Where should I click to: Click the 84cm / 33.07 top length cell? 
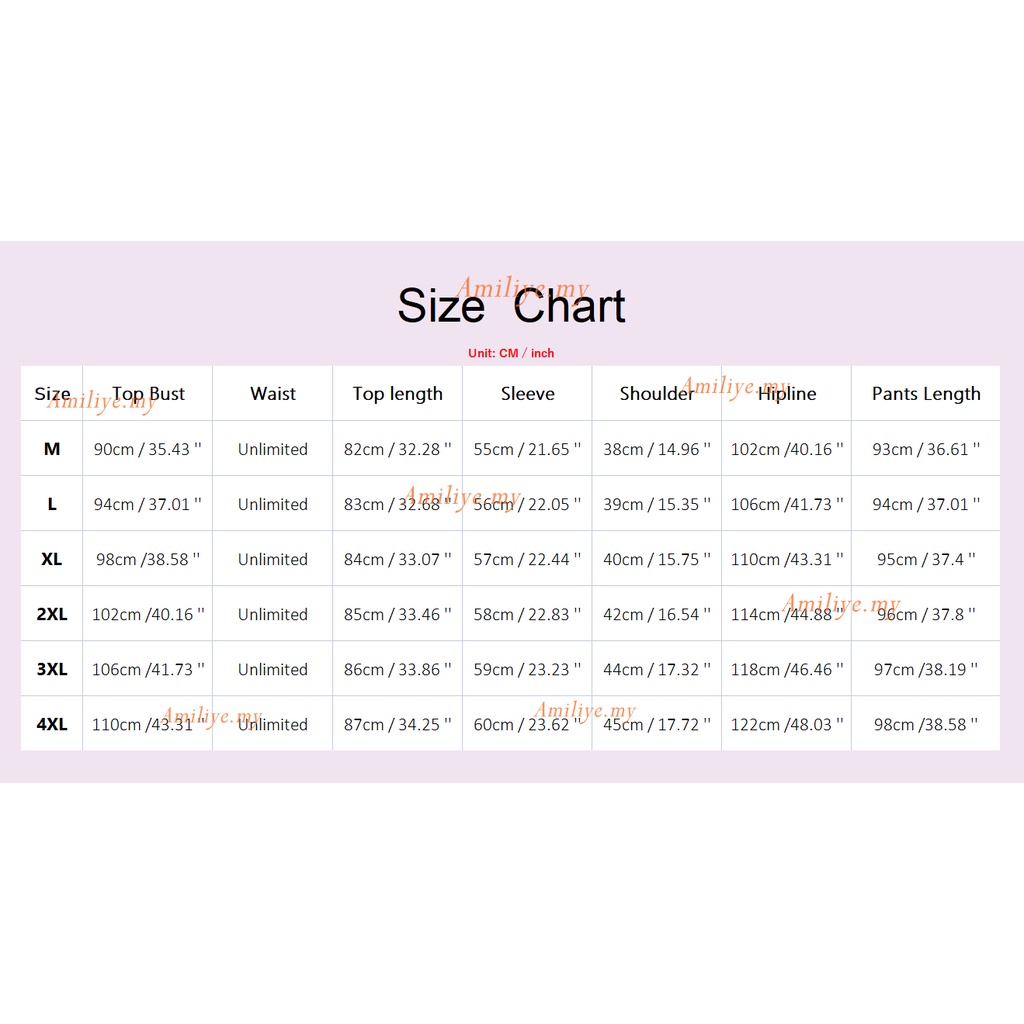click(x=397, y=560)
